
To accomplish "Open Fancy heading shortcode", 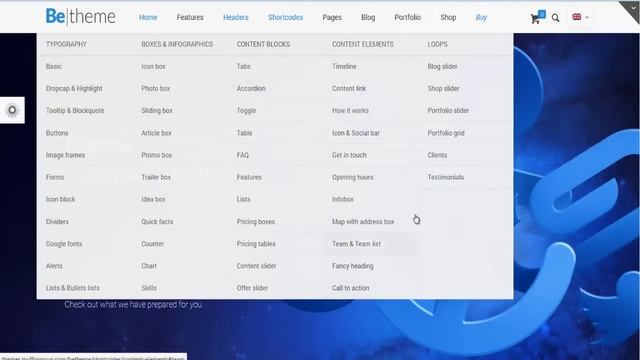I will click(353, 266).
